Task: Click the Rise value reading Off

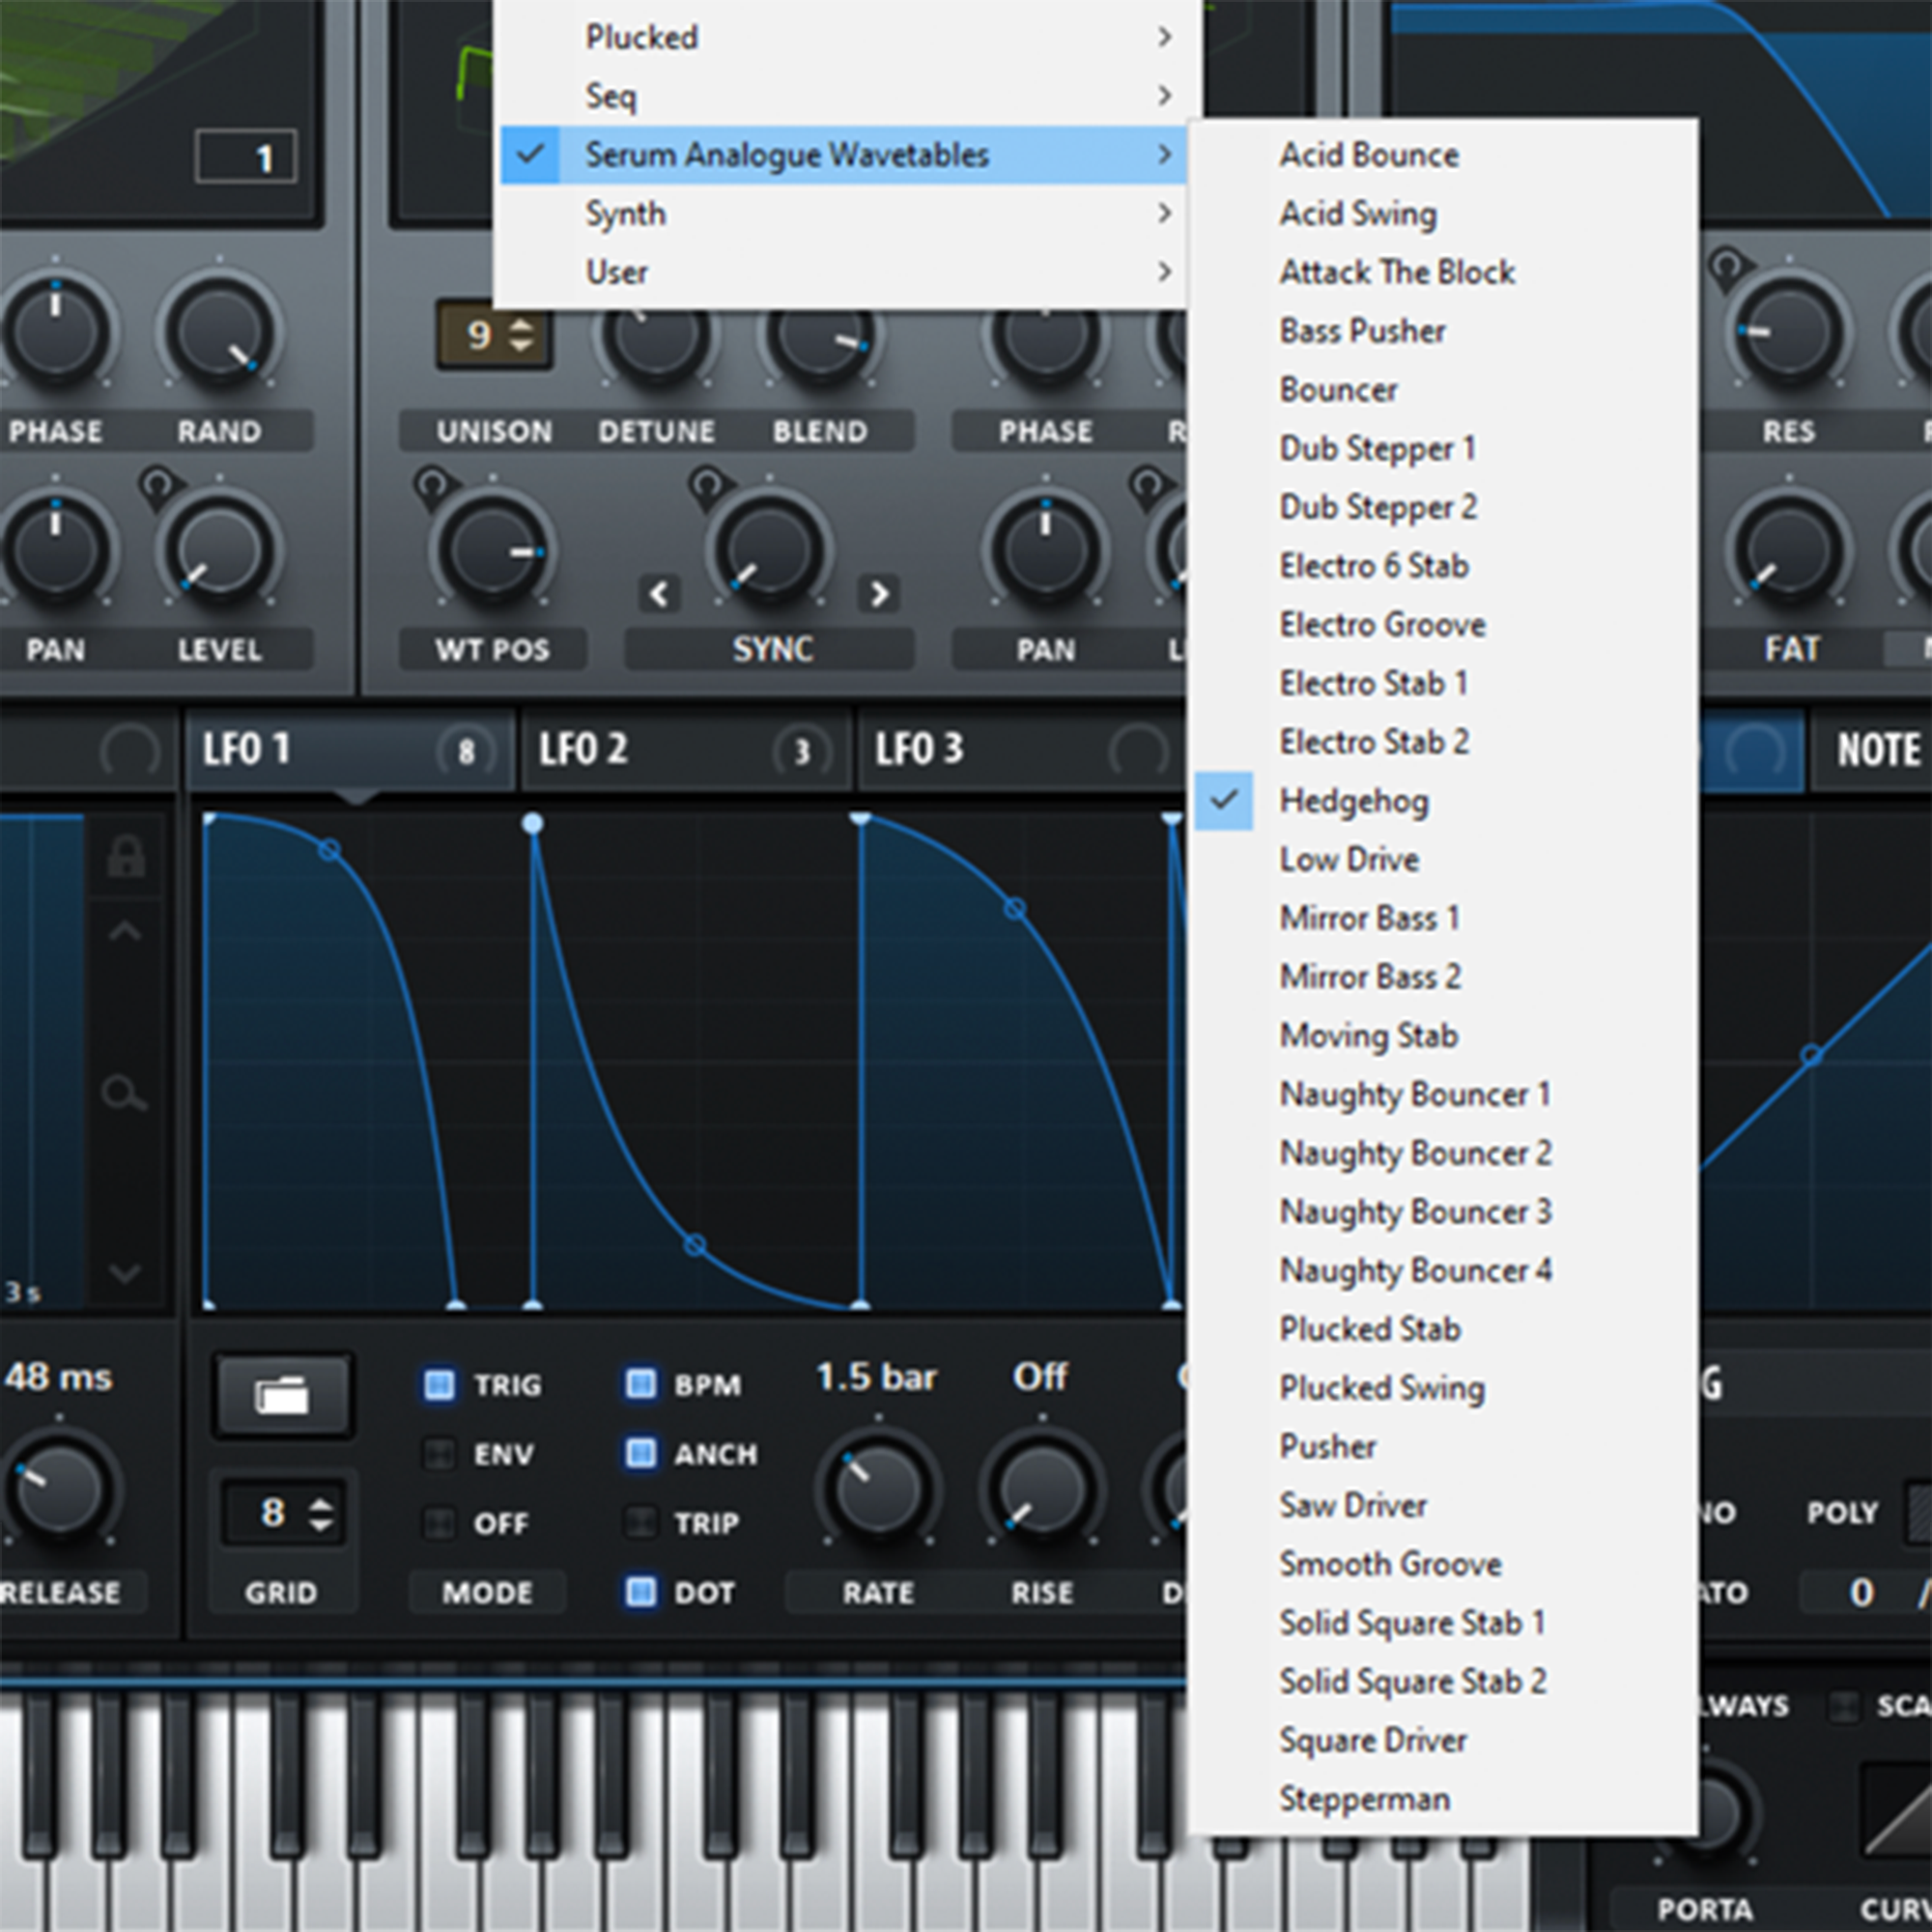Action: pyautogui.click(x=1040, y=1377)
